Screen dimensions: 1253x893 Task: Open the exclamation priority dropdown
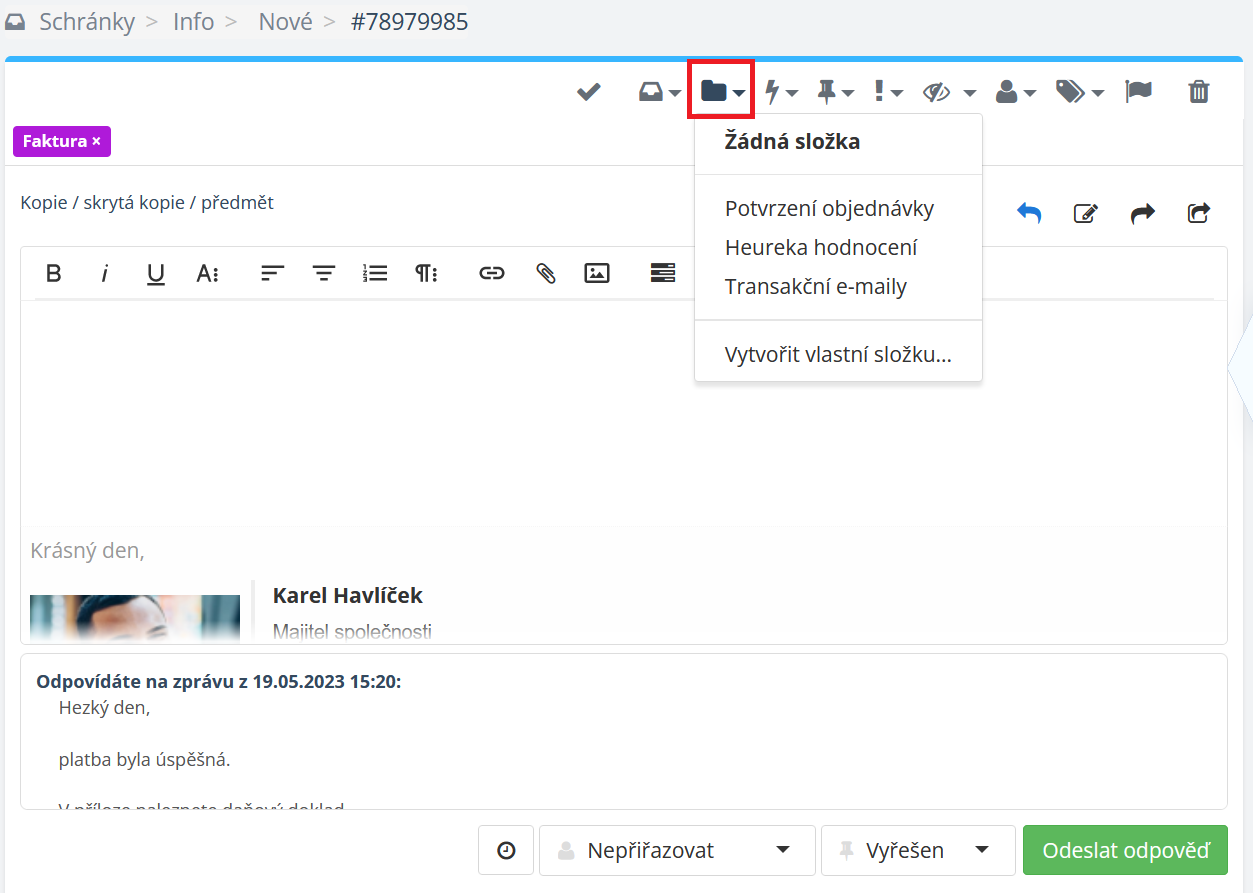888,92
